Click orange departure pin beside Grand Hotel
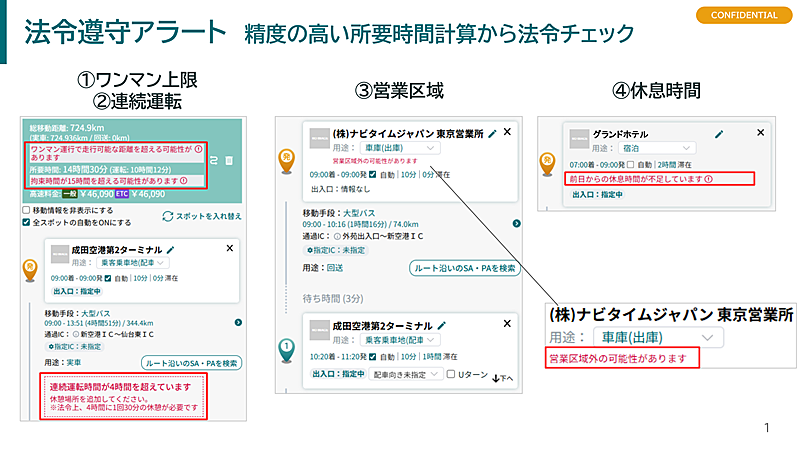Screen dimensions: 800x450 [547, 159]
